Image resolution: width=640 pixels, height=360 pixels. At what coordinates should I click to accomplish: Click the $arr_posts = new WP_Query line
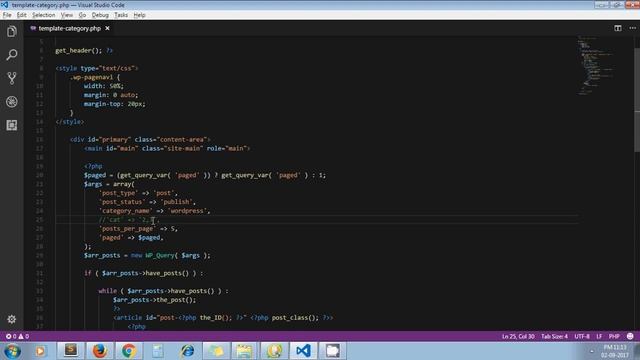click(147, 256)
